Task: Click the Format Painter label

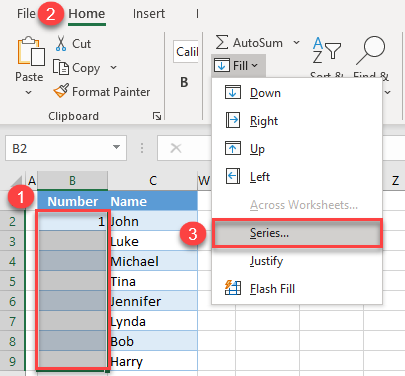Action: coord(111,92)
